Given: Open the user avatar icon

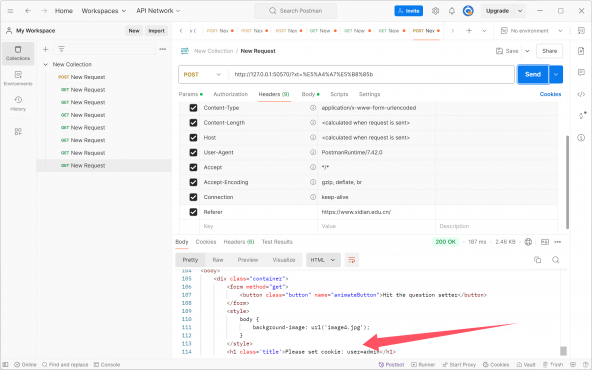Looking at the screenshot, I should click(x=468, y=11).
